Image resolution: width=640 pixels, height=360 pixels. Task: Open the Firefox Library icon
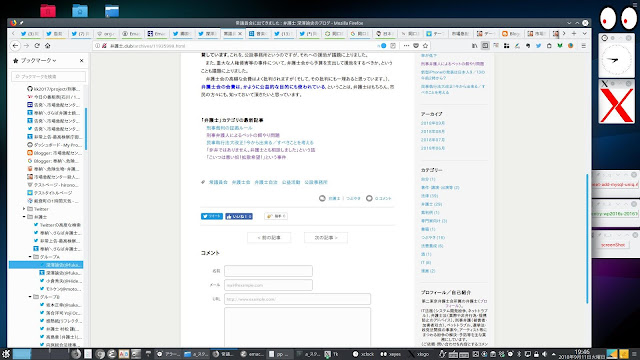[474, 46]
